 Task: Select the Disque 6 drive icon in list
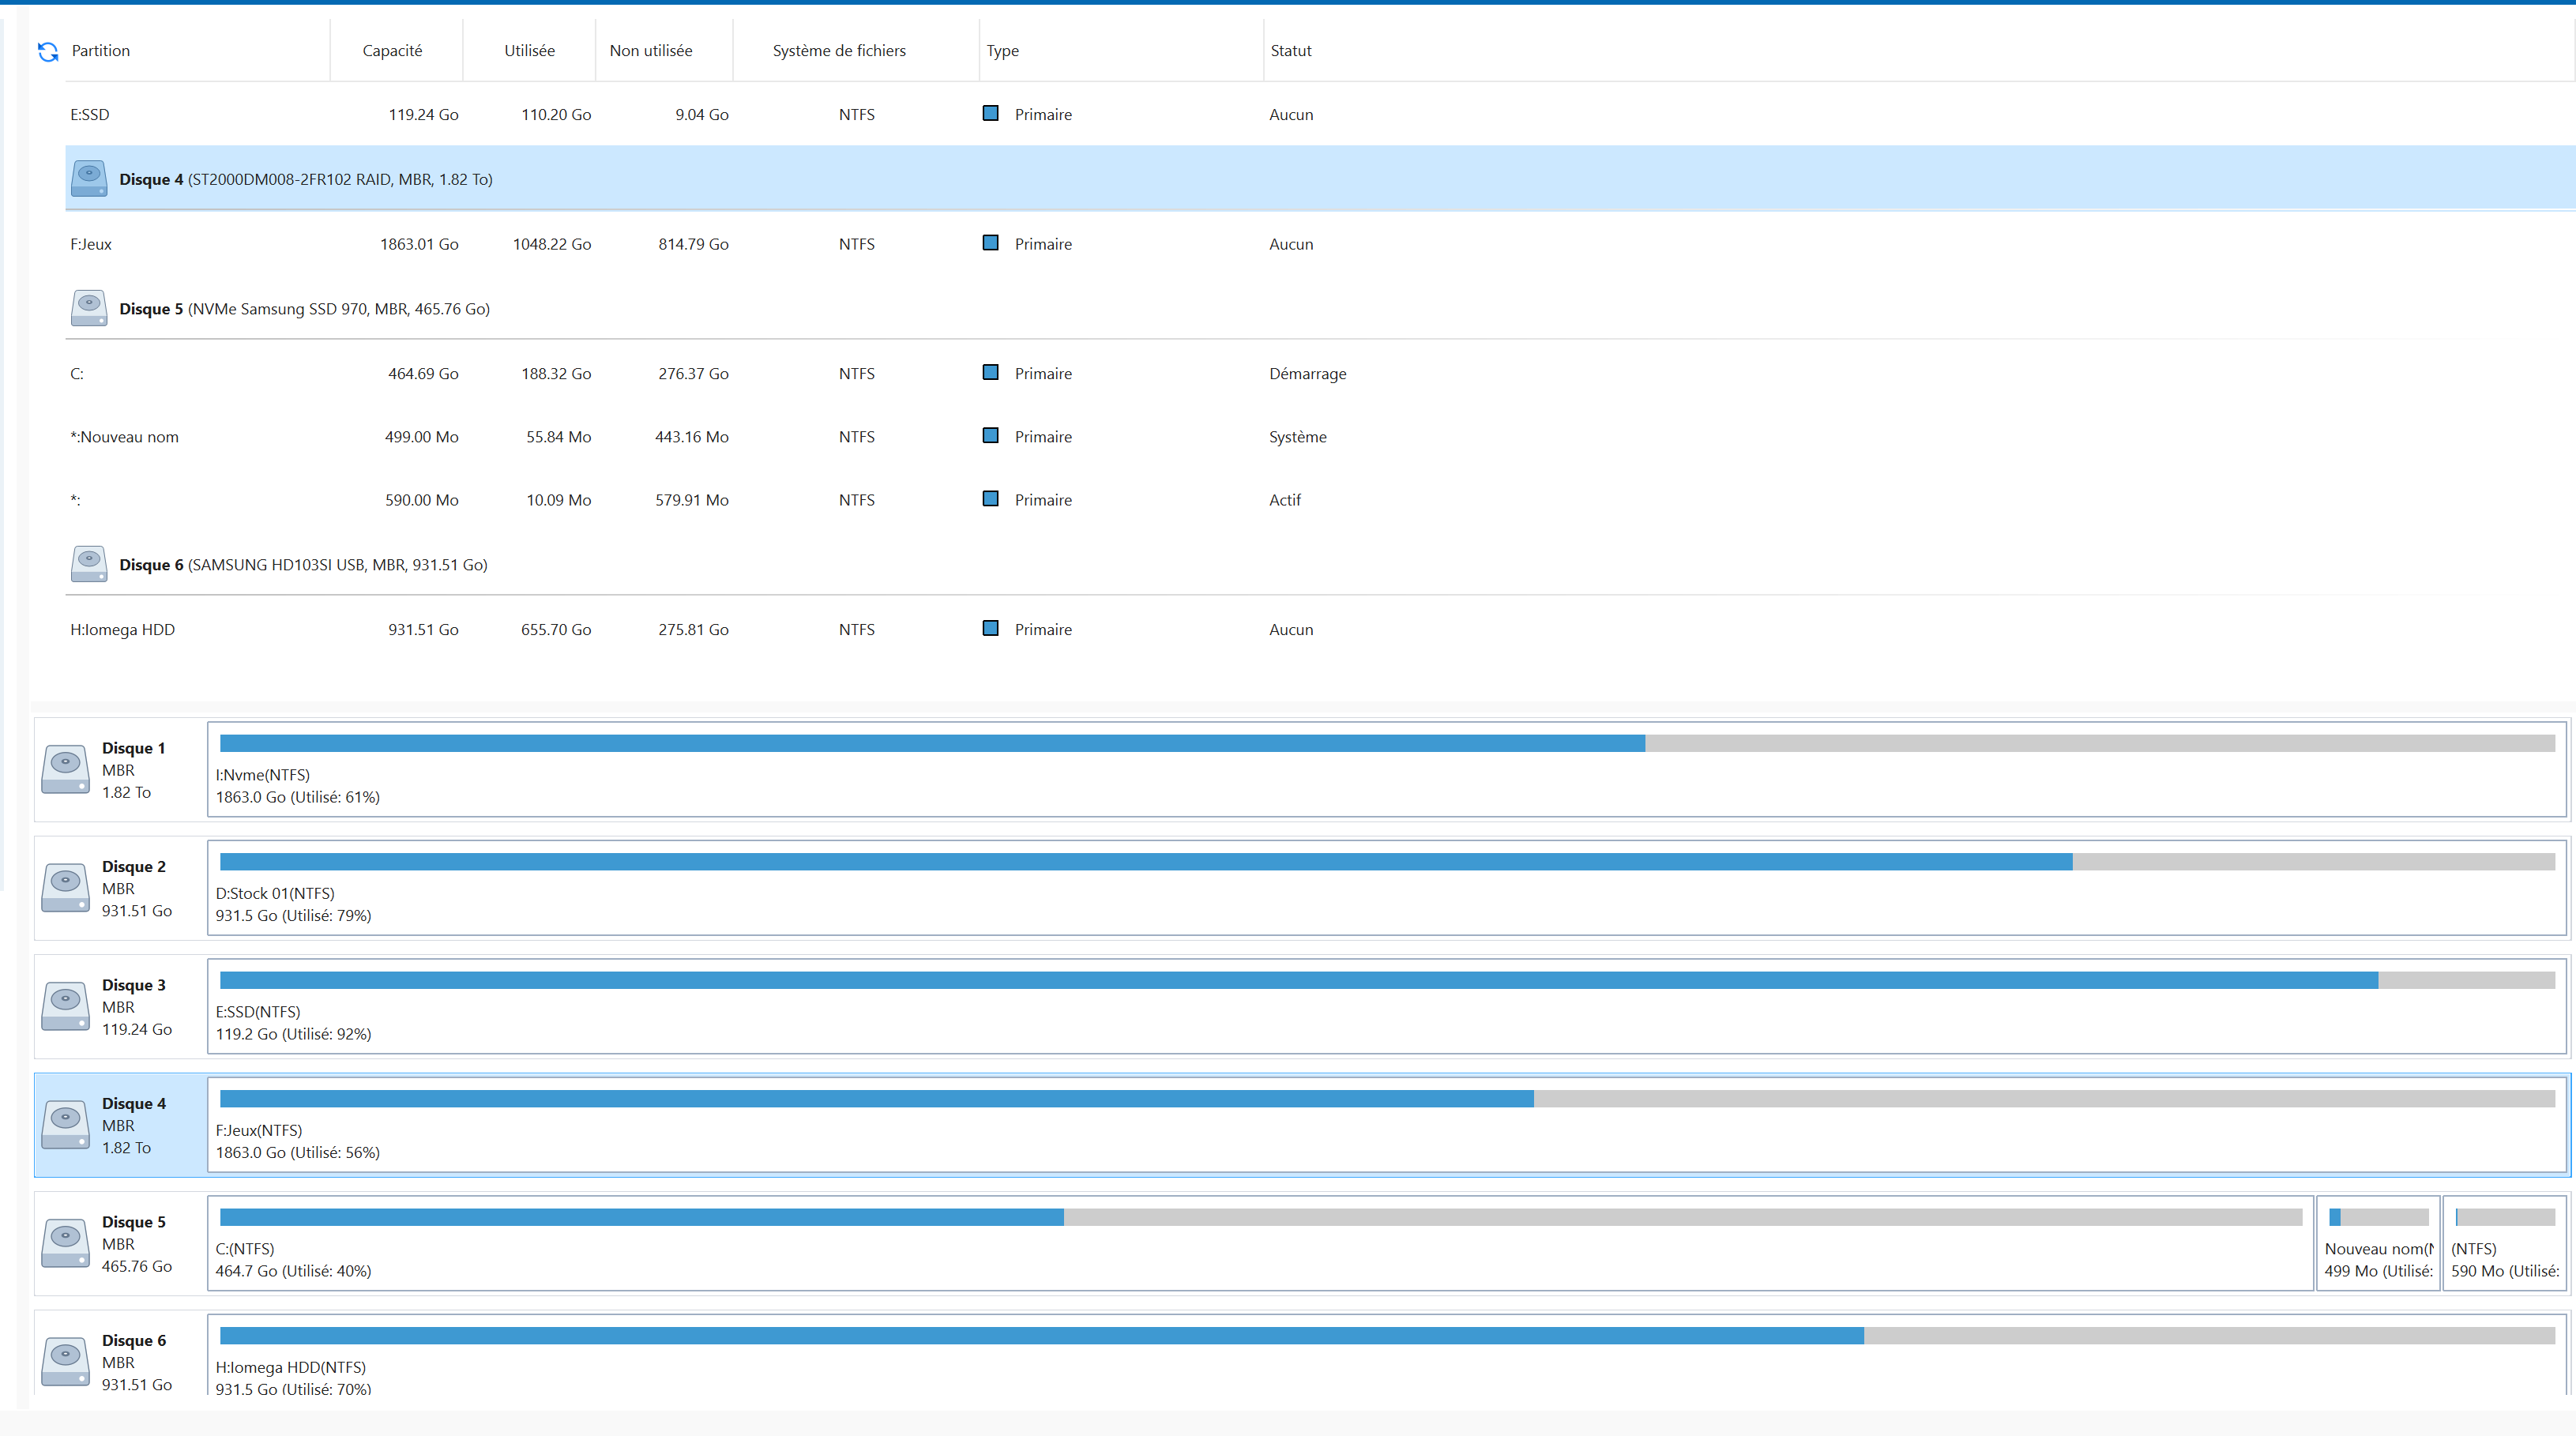point(89,564)
